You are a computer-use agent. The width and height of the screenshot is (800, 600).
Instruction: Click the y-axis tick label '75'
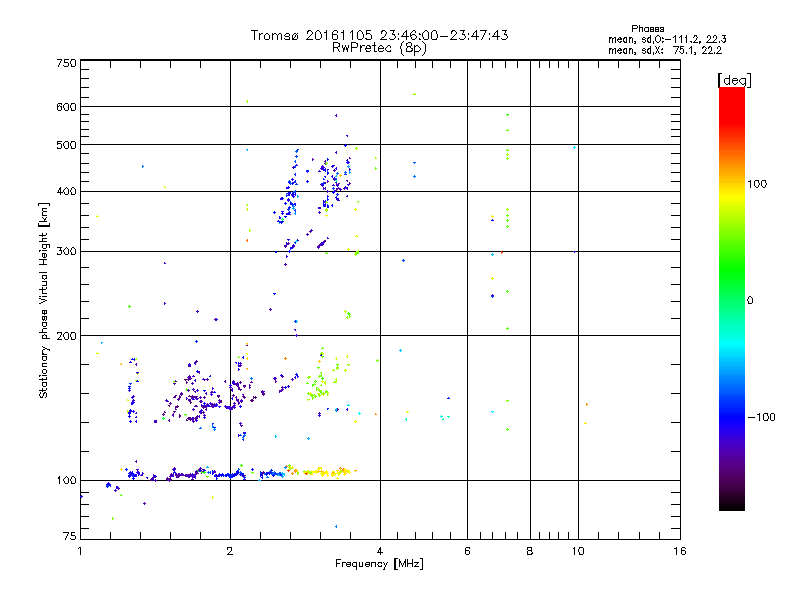click(70, 536)
